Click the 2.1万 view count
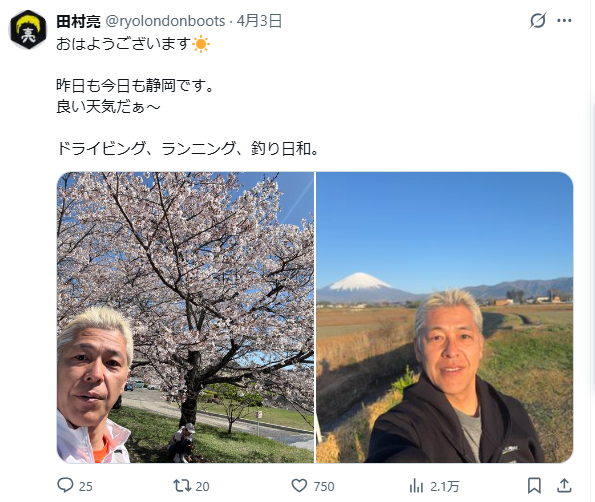595x502 pixels. [x=444, y=486]
